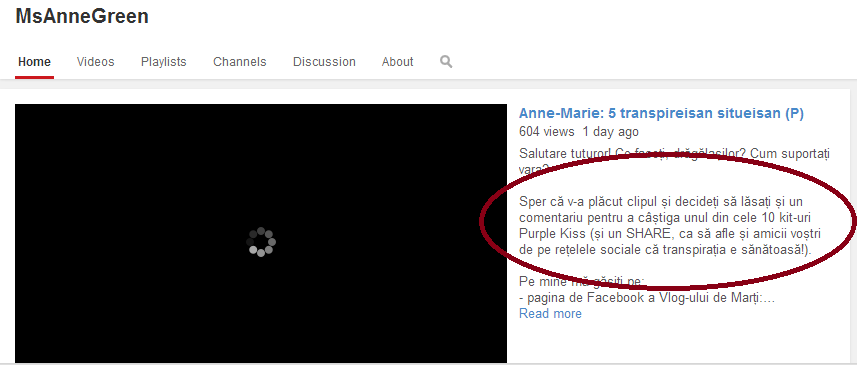
Task: Open the Videos tab
Action: tap(96, 62)
